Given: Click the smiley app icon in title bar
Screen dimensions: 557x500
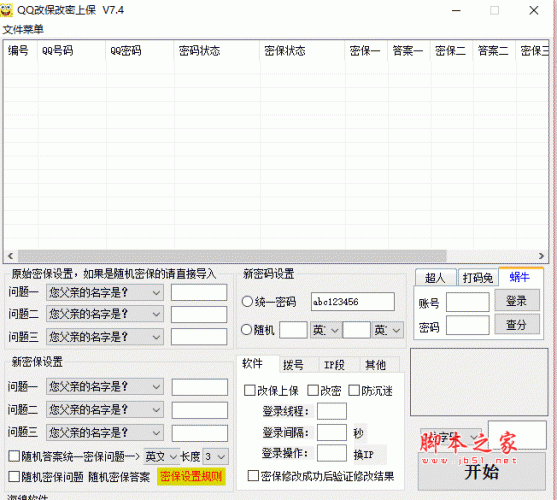Looking at the screenshot, I should pos(7,10).
